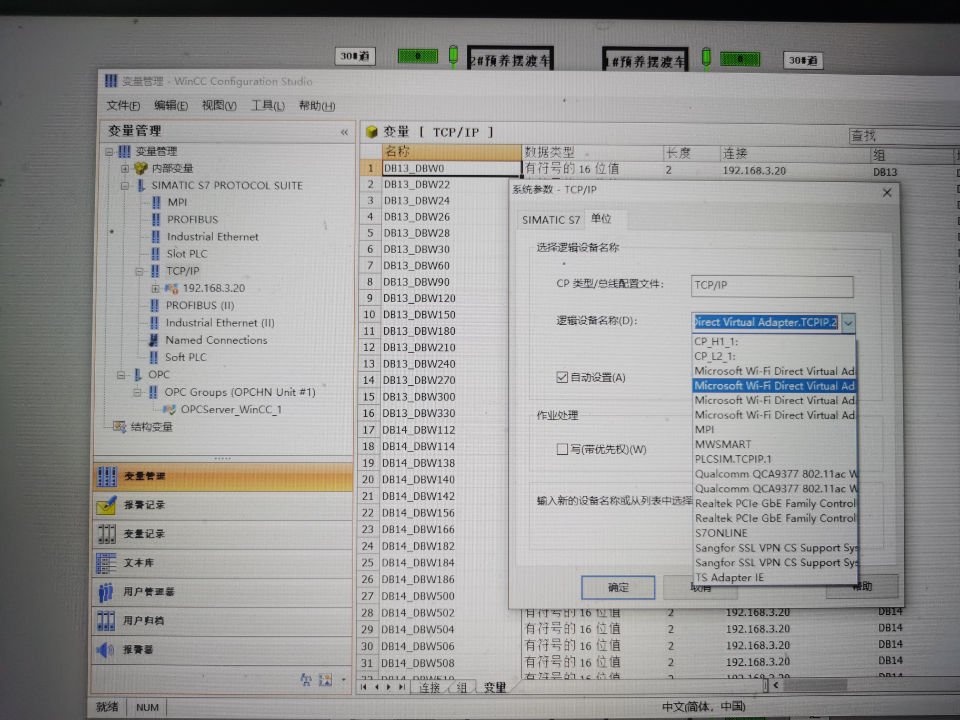
Task: Open the 视图(V) menu
Action: [219, 105]
